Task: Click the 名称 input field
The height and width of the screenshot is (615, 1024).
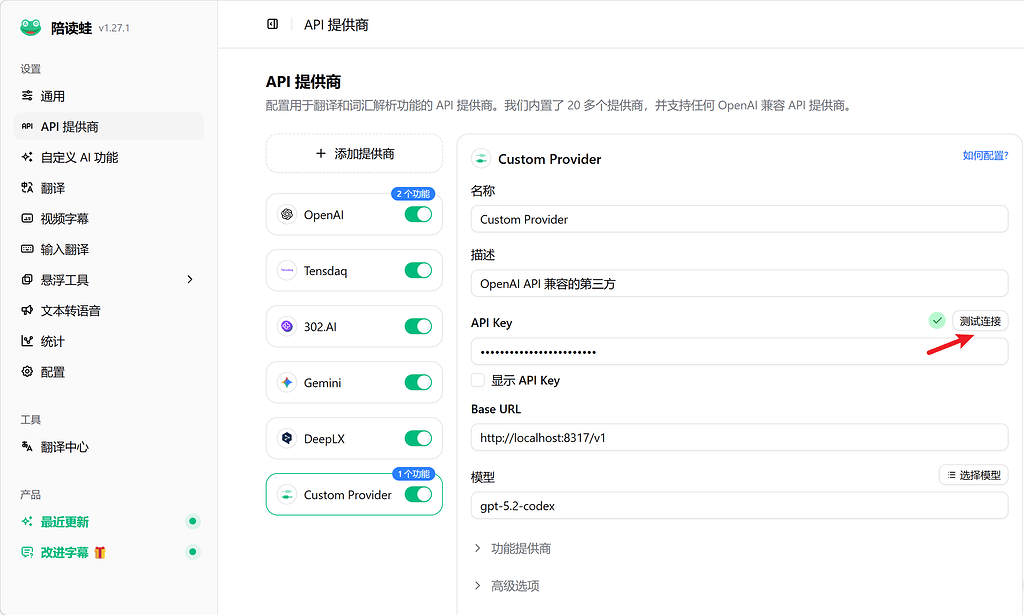Action: [739, 219]
